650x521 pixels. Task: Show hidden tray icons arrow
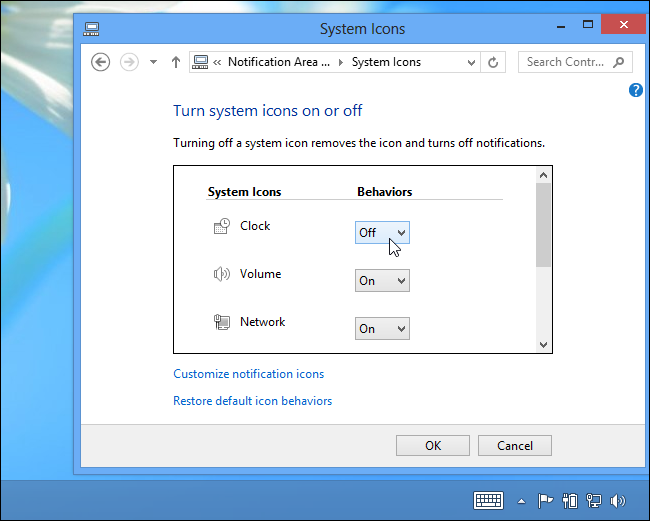click(x=521, y=501)
